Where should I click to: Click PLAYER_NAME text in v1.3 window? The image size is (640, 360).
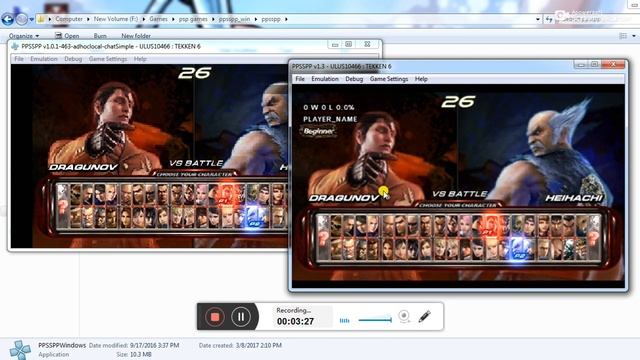pos(330,119)
